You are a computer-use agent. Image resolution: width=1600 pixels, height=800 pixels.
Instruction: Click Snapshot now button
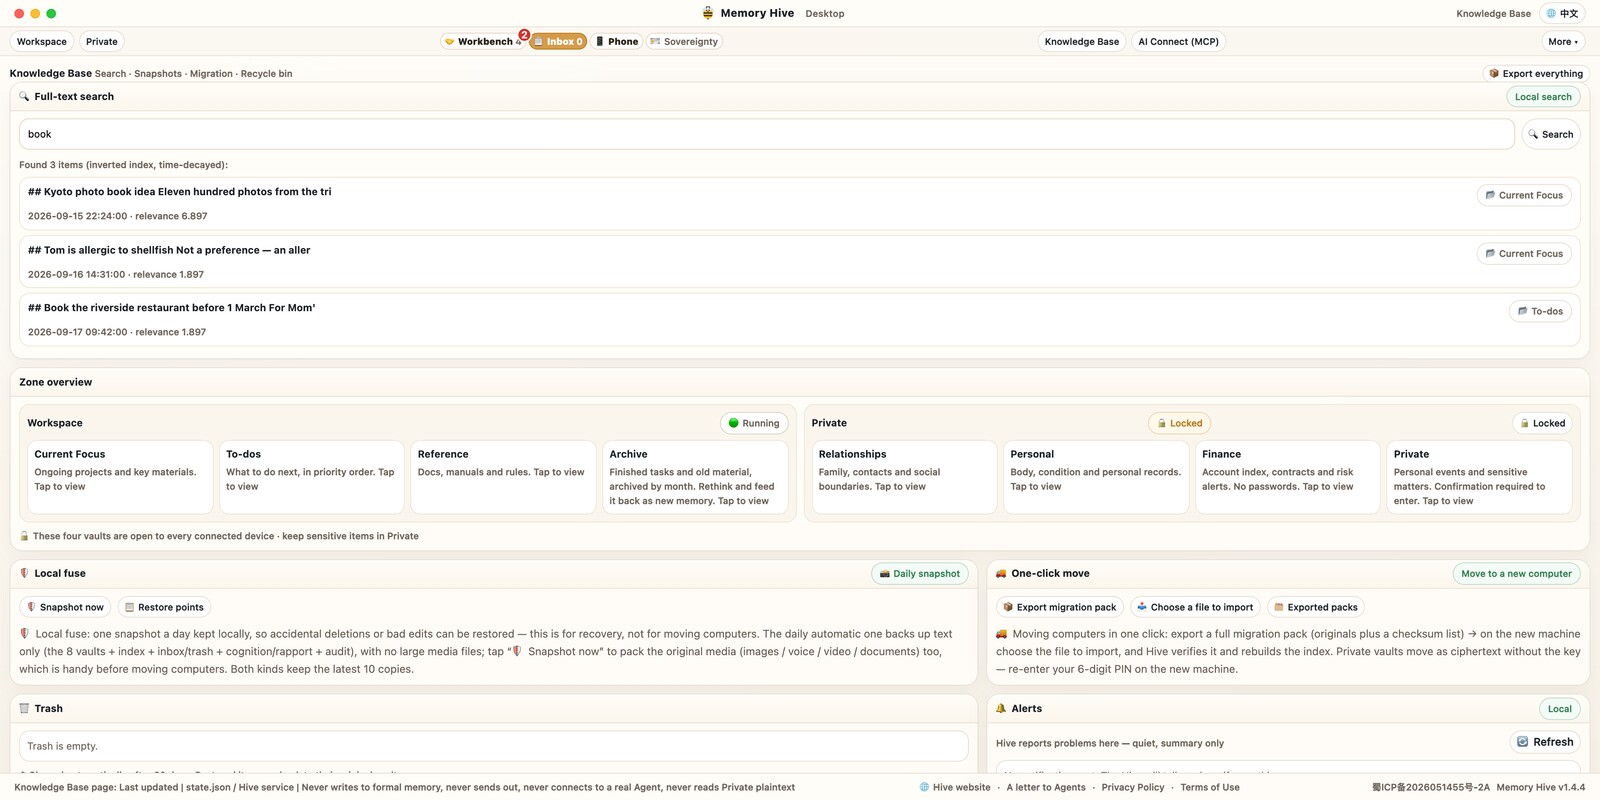[x=65, y=607]
